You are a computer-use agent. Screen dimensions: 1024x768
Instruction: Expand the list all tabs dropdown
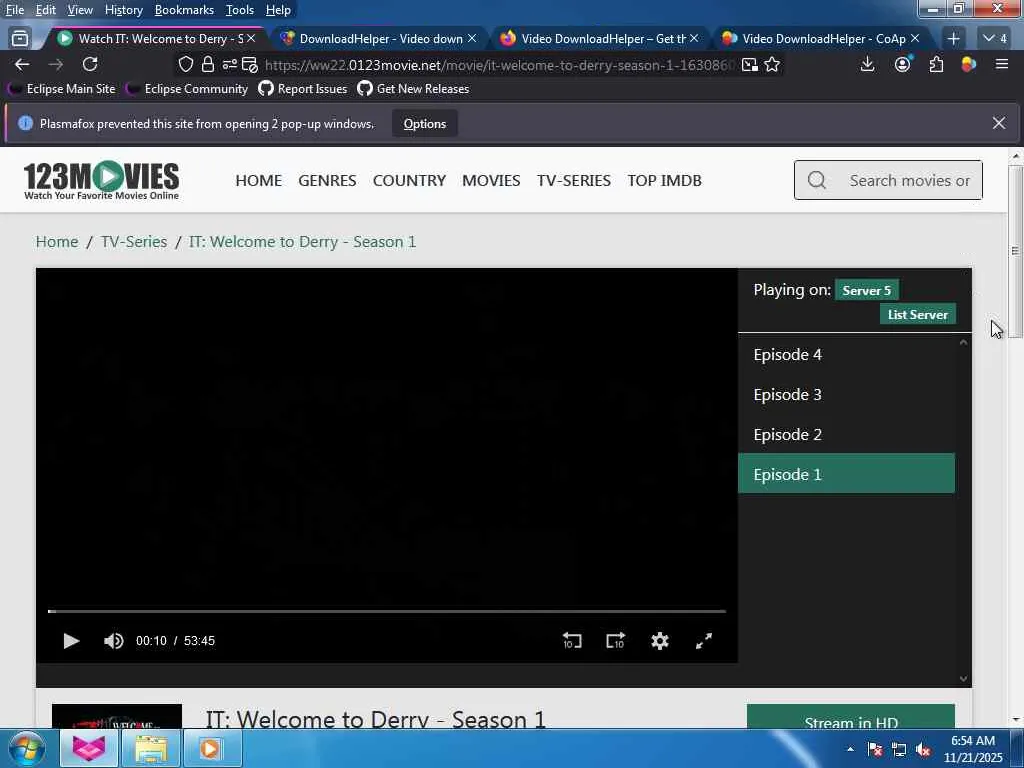[x=995, y=39]
